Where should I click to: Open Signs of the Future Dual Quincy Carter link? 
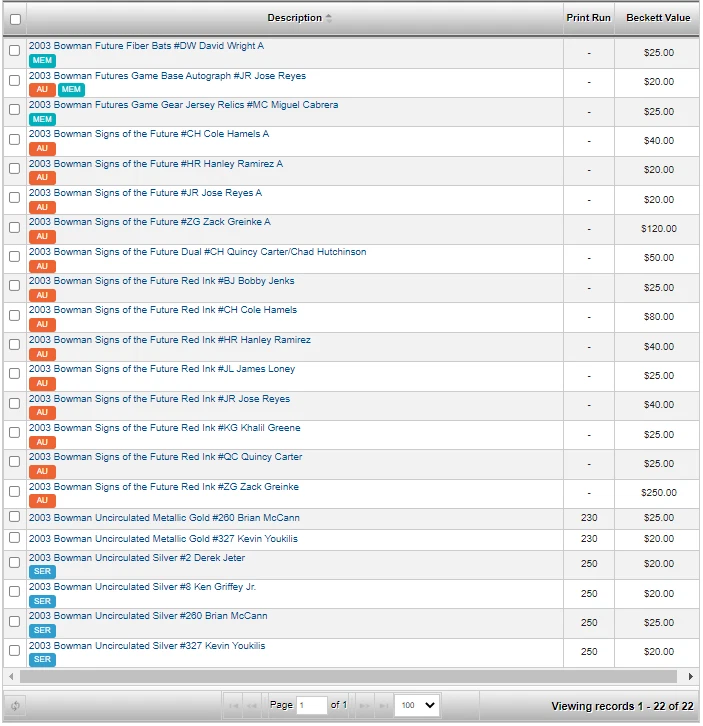197,252
